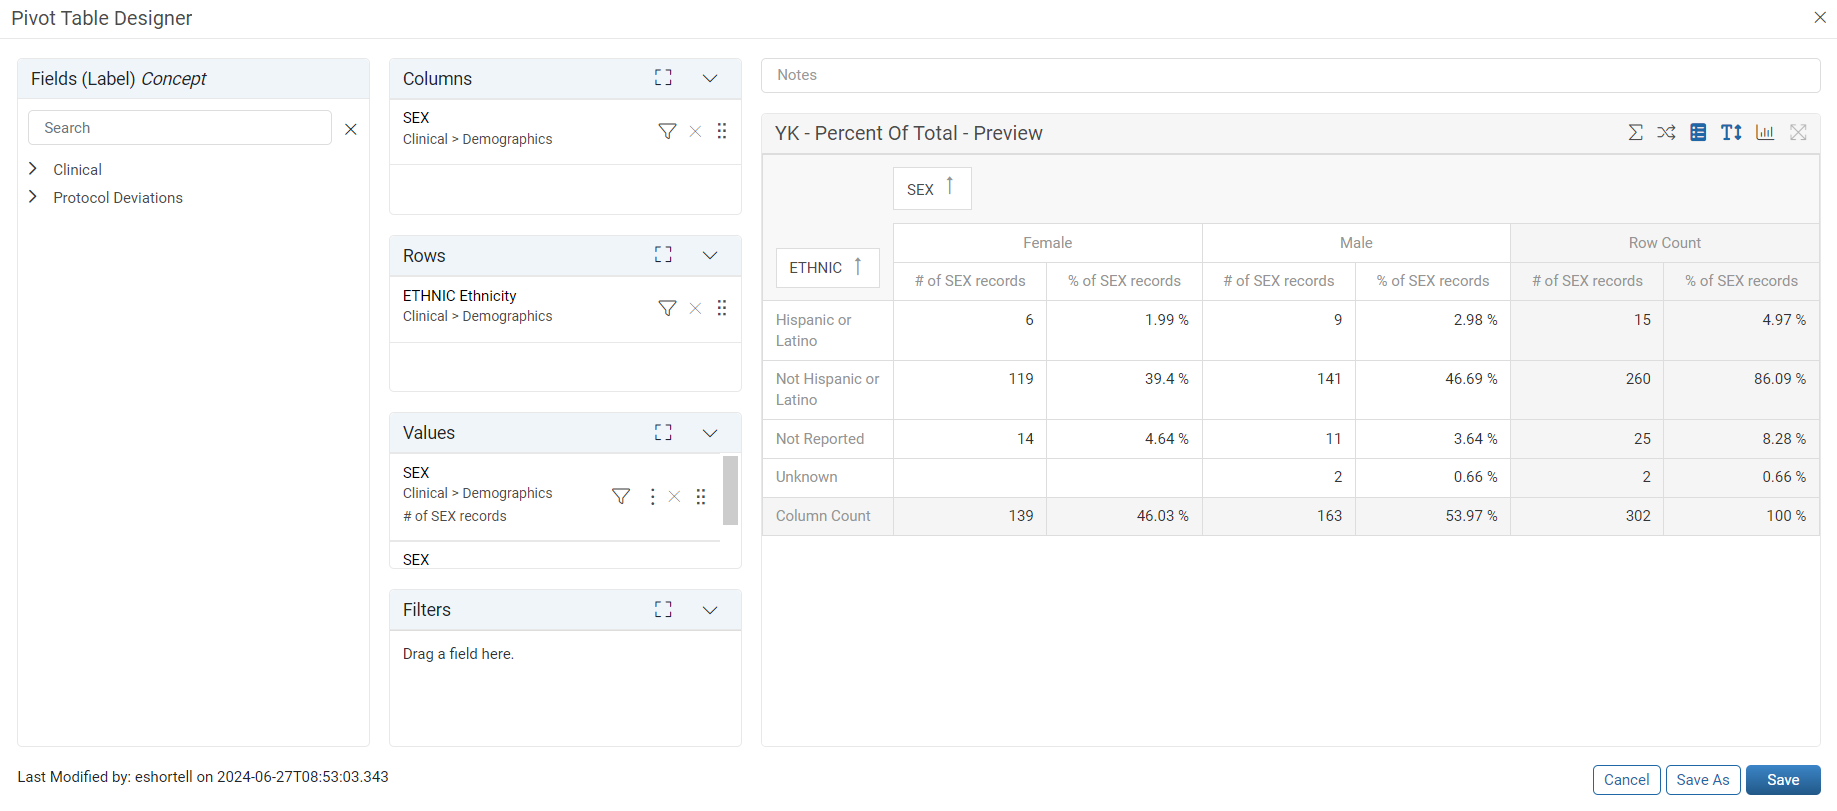The image size is (1837, 811).
Task: Maximize the Filters panel
Action: (x=663, y=609)
